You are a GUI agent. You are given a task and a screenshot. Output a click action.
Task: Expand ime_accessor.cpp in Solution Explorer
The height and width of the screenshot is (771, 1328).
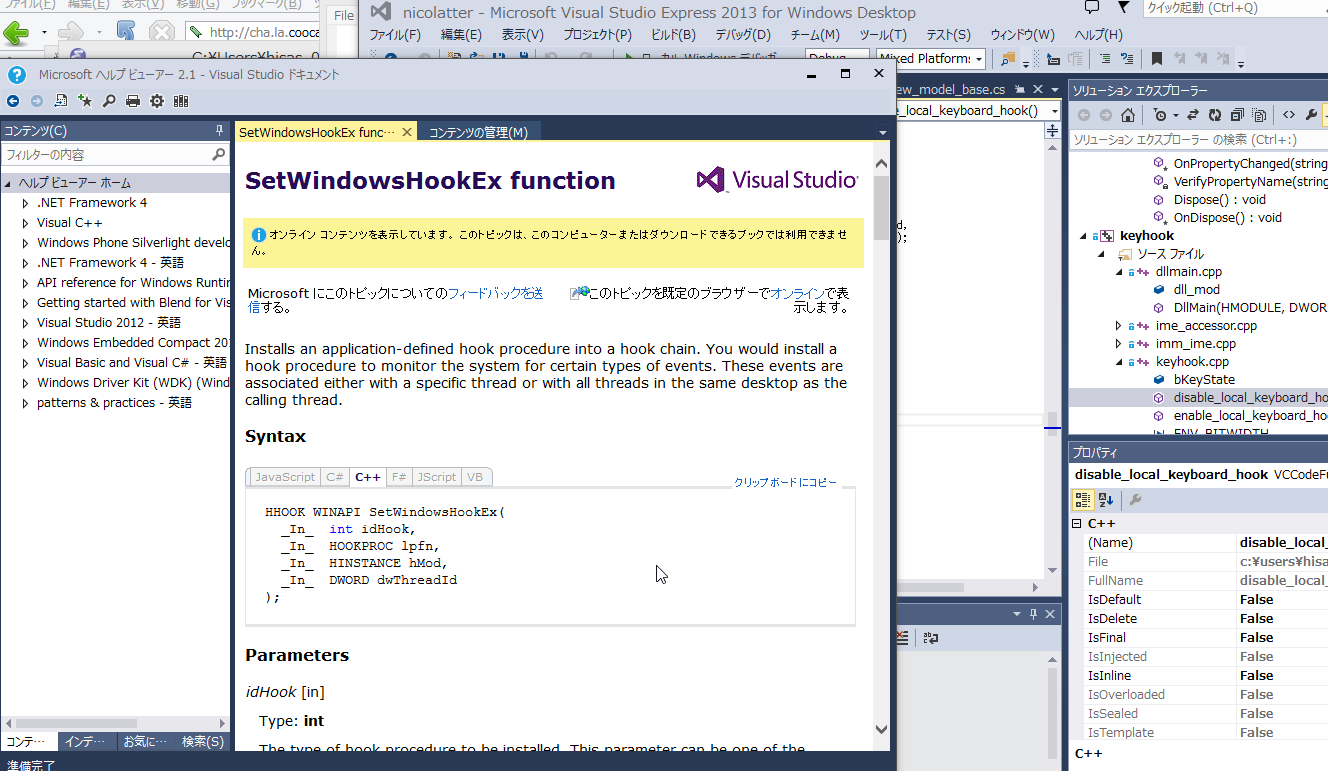[1119, 326]
